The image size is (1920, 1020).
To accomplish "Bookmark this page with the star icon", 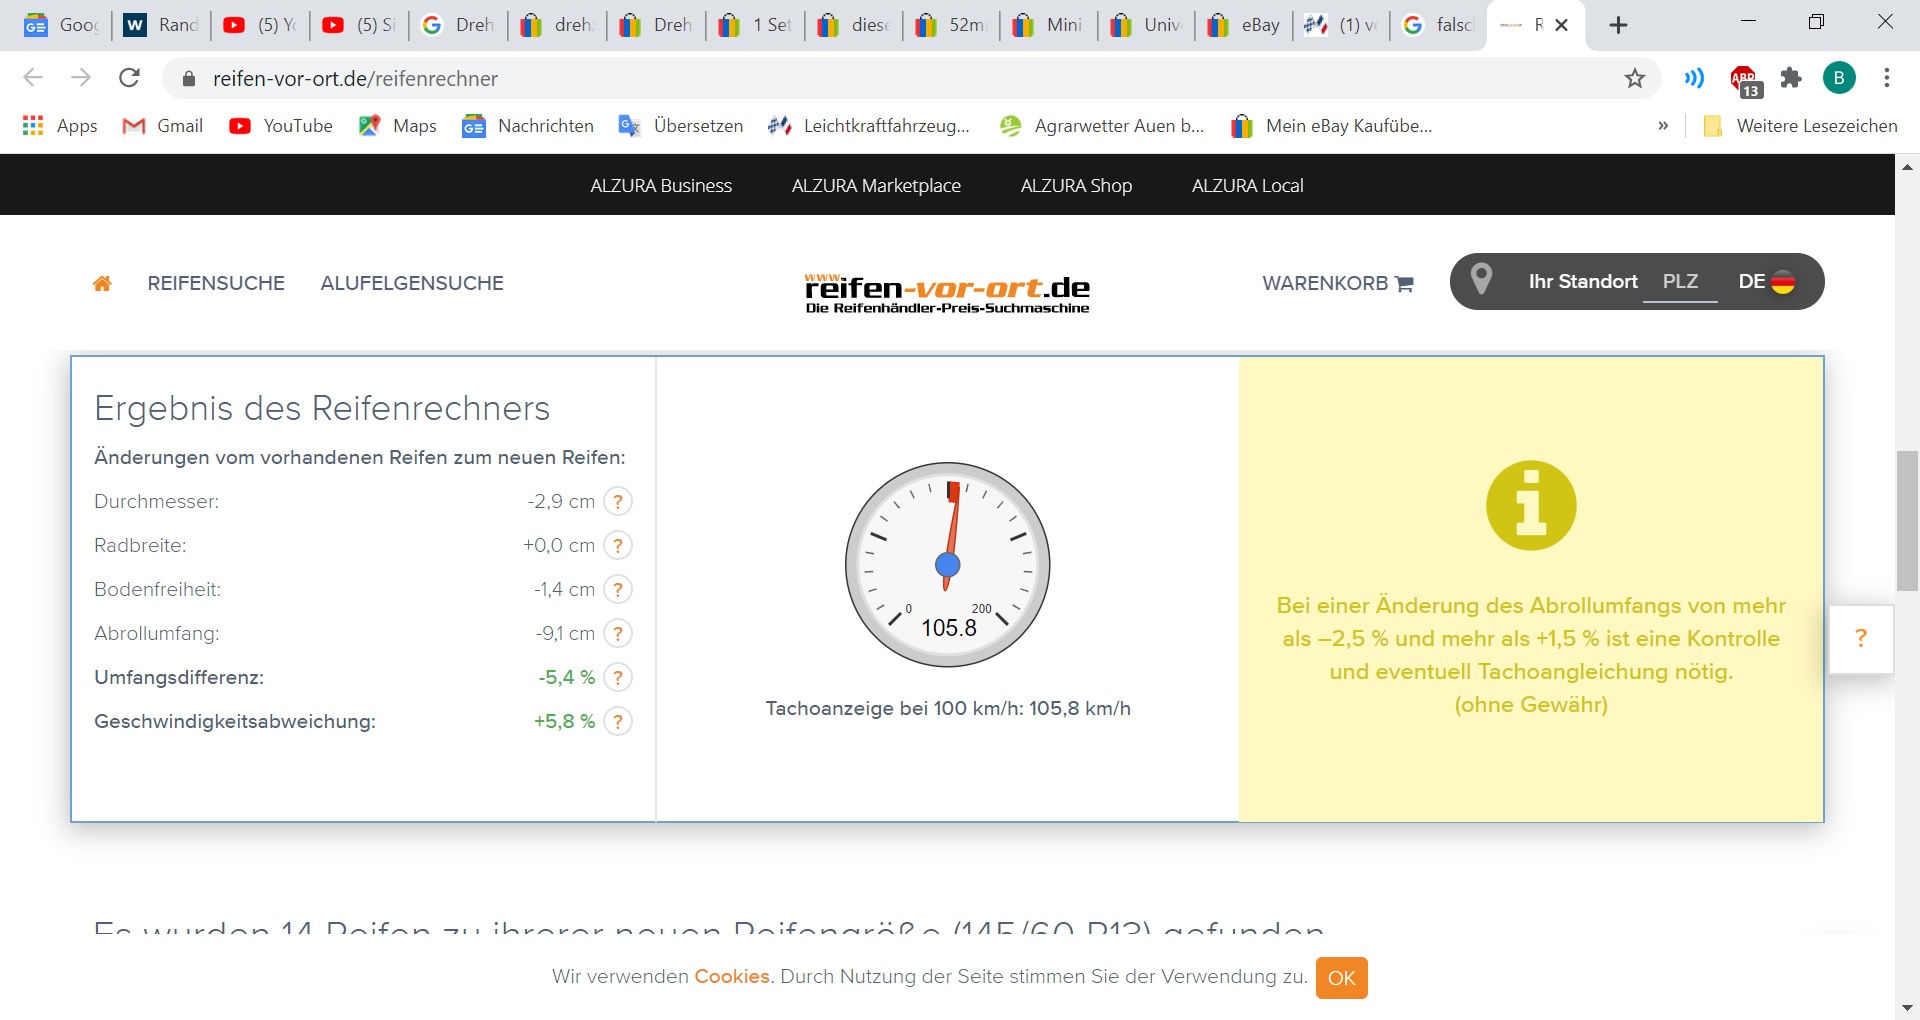I will [1635, 78].
